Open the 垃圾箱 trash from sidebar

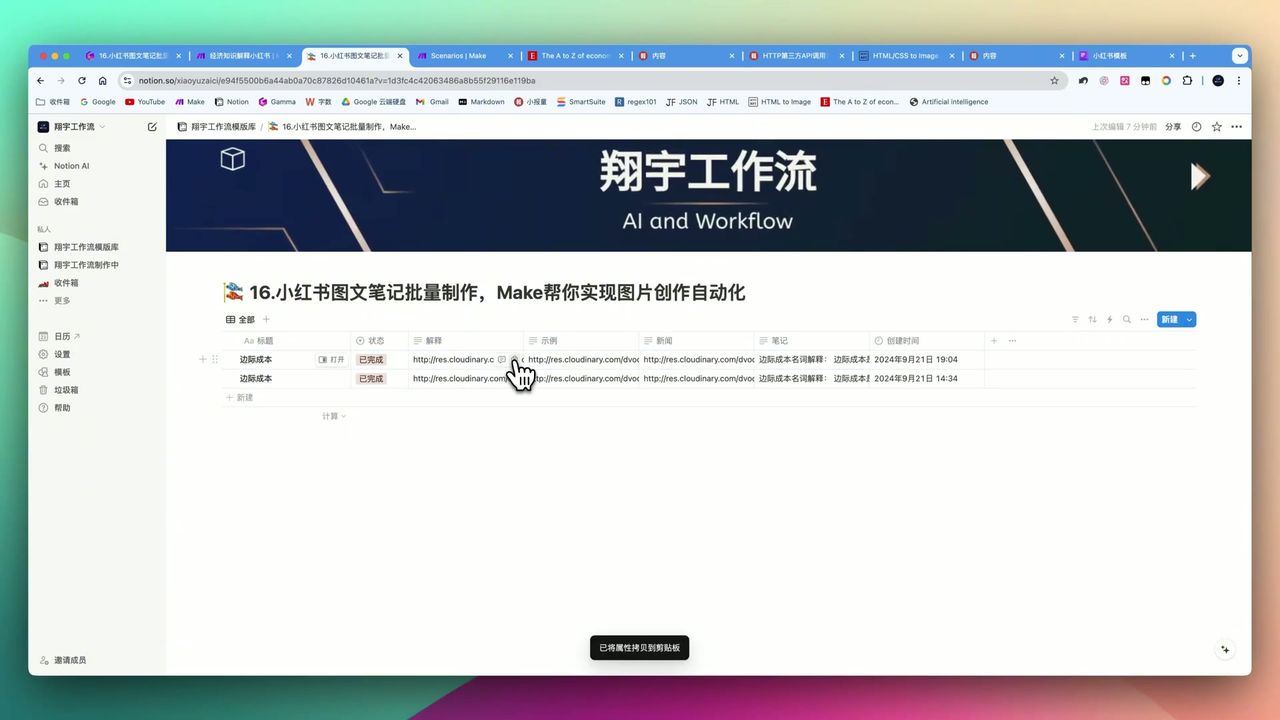[66, 389]
